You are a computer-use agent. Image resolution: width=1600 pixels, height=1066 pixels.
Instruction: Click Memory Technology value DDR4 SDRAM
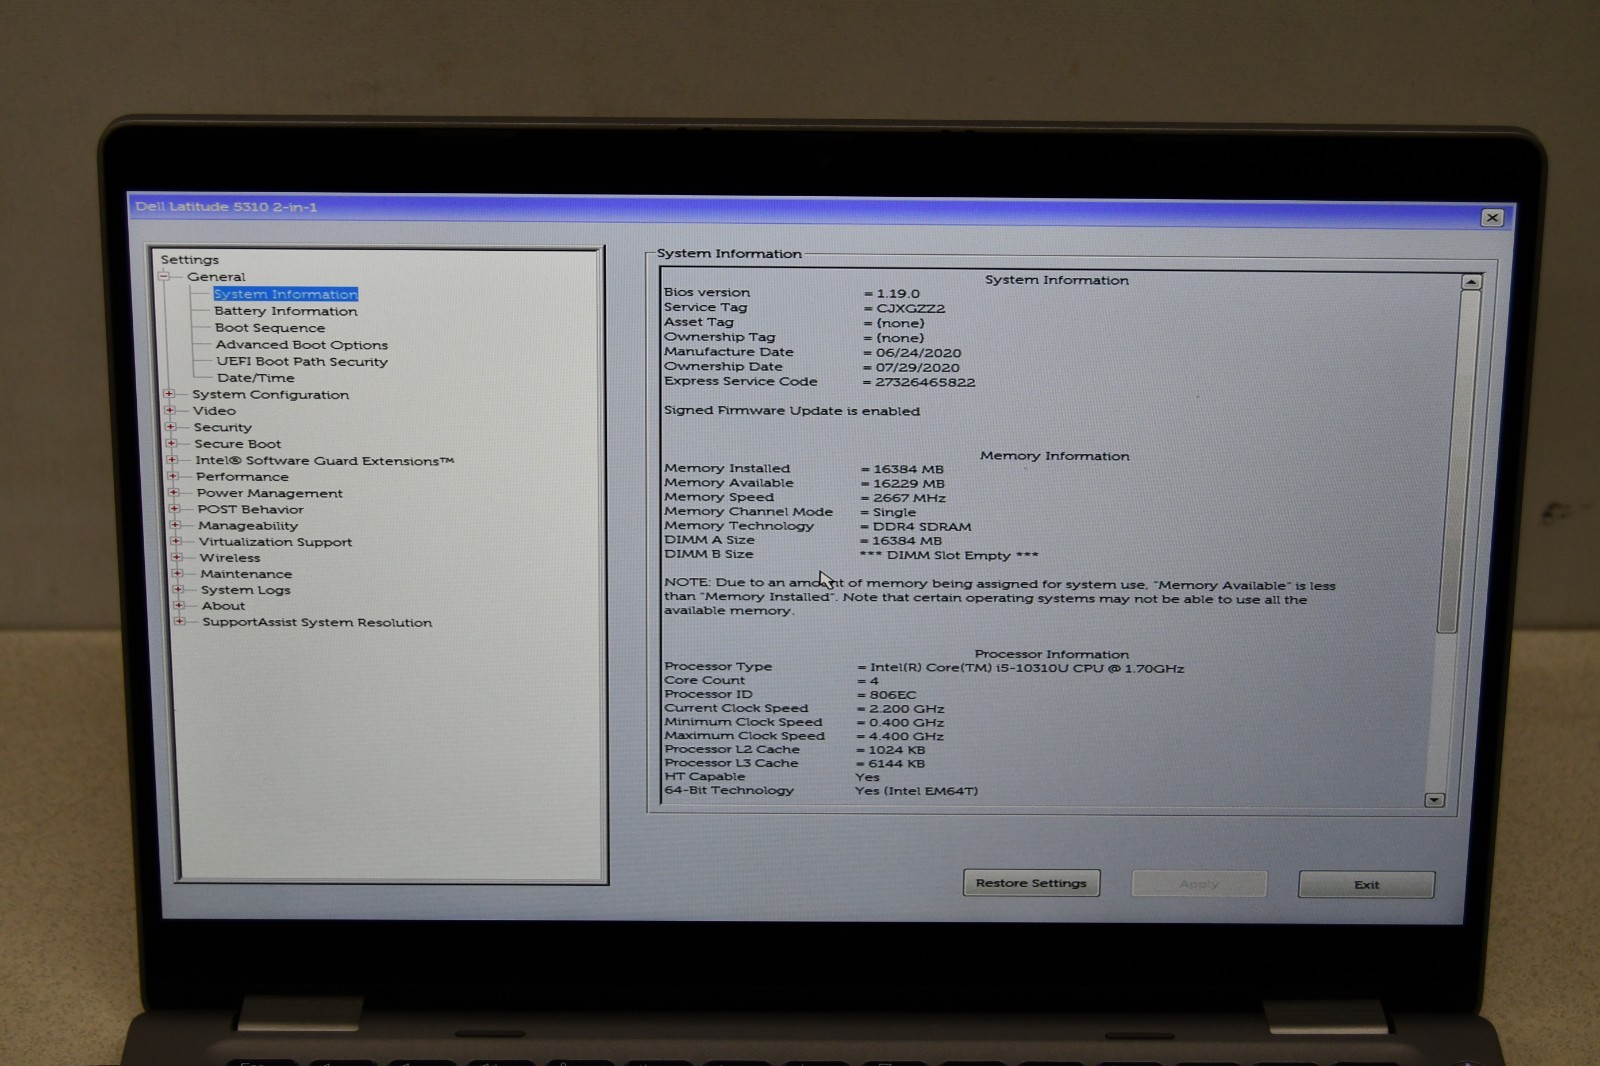921,527
